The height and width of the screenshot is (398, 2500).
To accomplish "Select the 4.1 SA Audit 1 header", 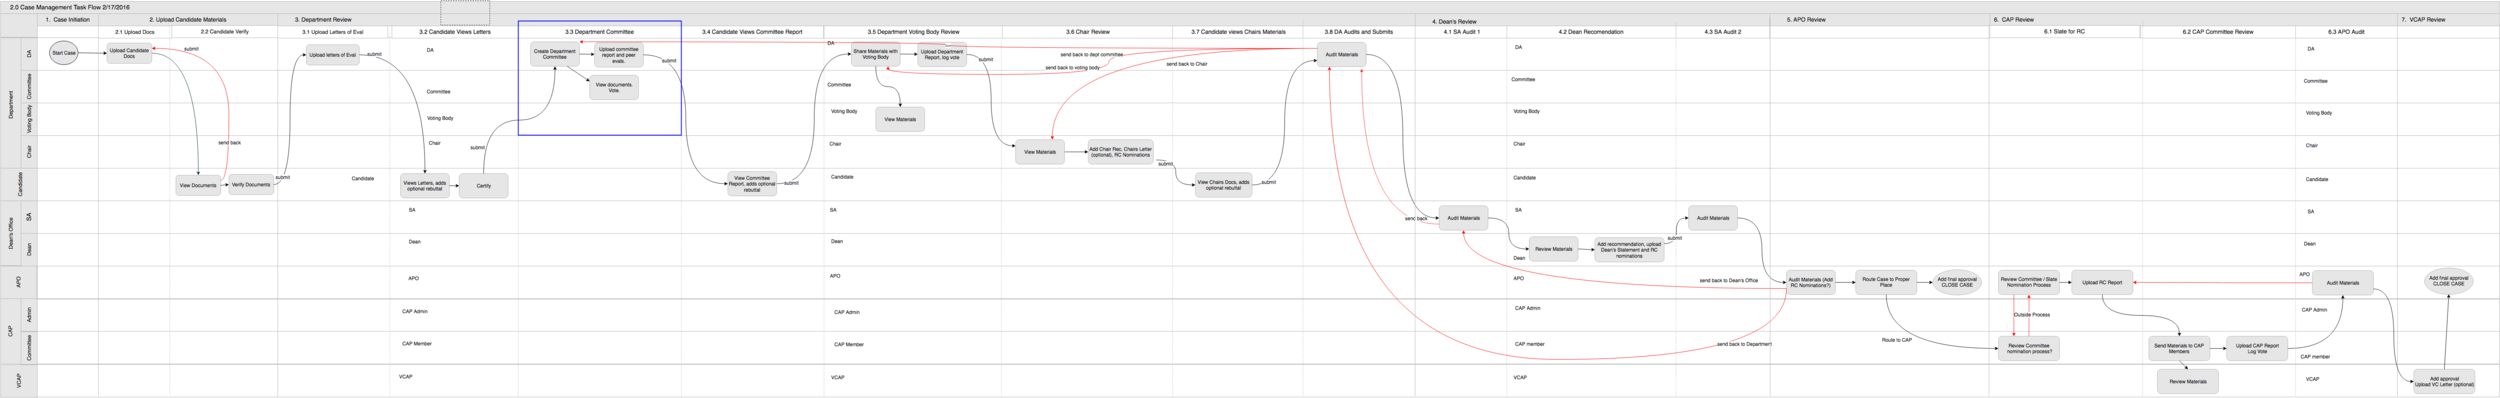I will [x=1461, y=32].
